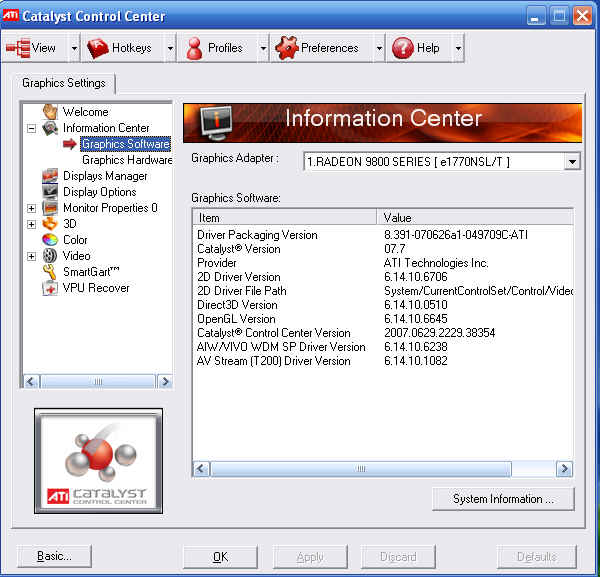Click the tree panel horizontal scrollbar thumb

click(x=98, y=381)
